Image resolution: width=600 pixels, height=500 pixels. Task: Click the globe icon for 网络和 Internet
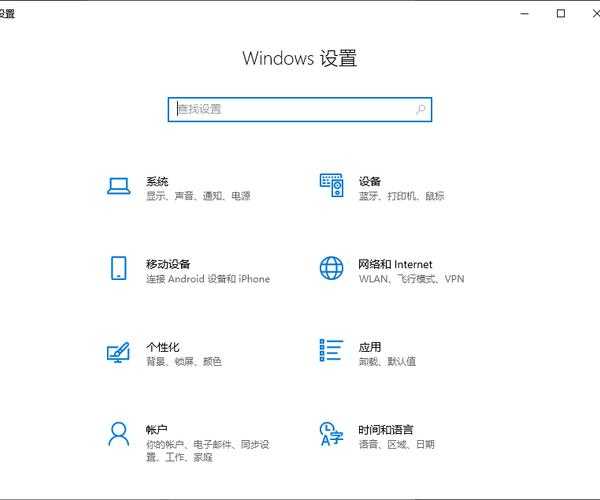331,268
